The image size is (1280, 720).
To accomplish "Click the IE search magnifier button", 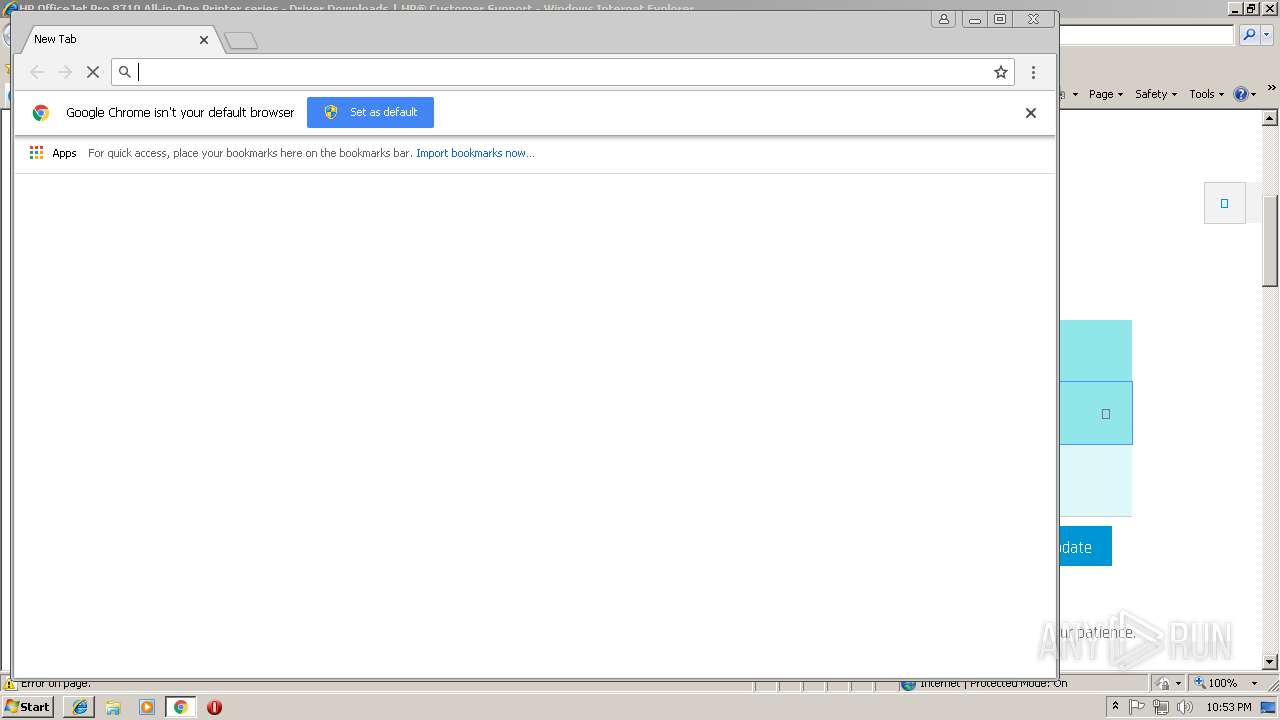I will click(1249, 35).
